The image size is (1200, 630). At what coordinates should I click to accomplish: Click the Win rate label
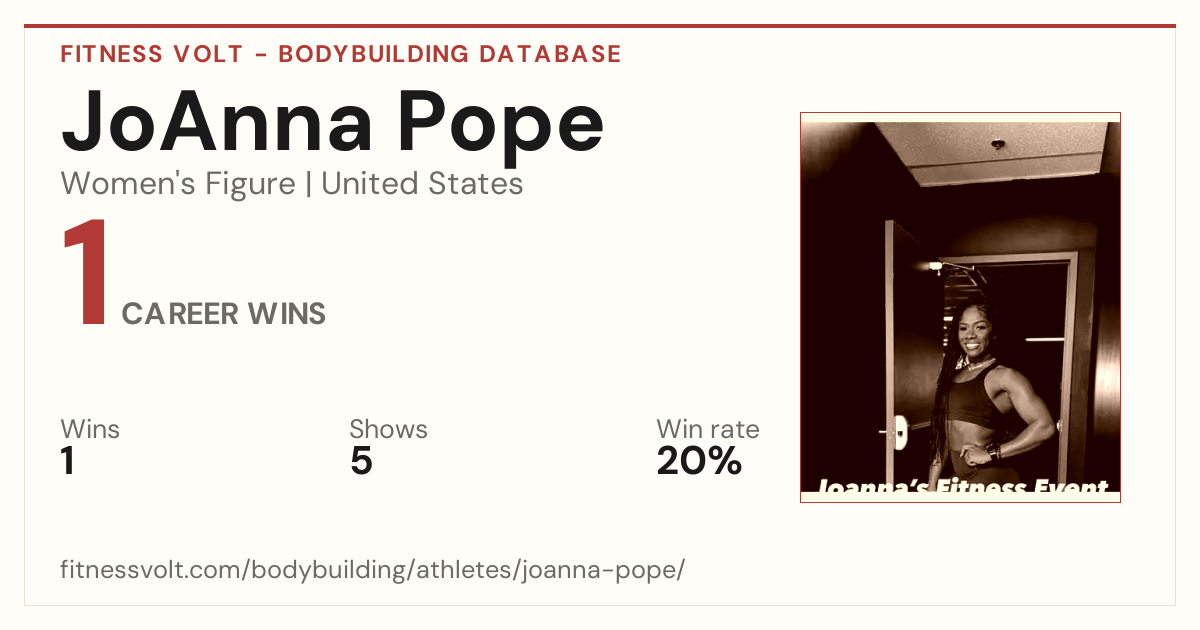(x=708, y=429)
